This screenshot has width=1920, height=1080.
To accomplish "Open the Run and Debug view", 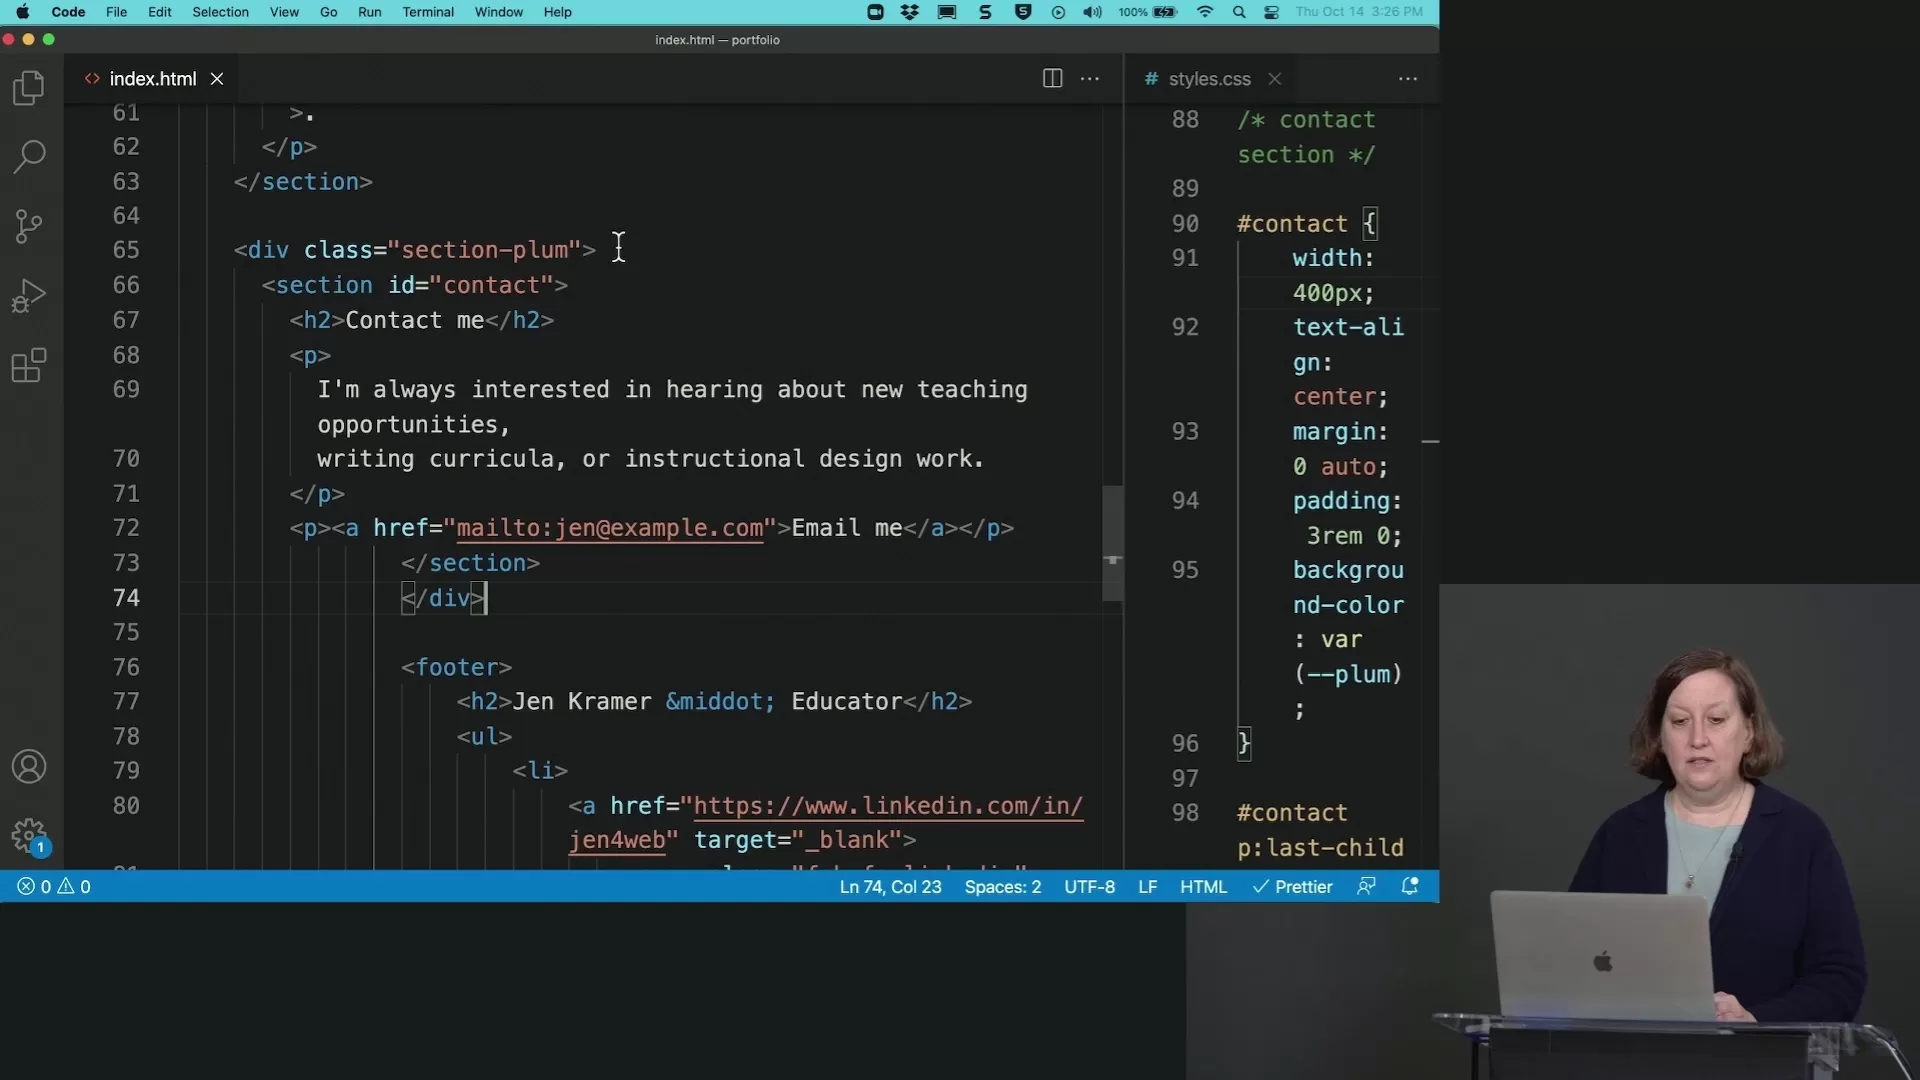I will pos(29,296).
